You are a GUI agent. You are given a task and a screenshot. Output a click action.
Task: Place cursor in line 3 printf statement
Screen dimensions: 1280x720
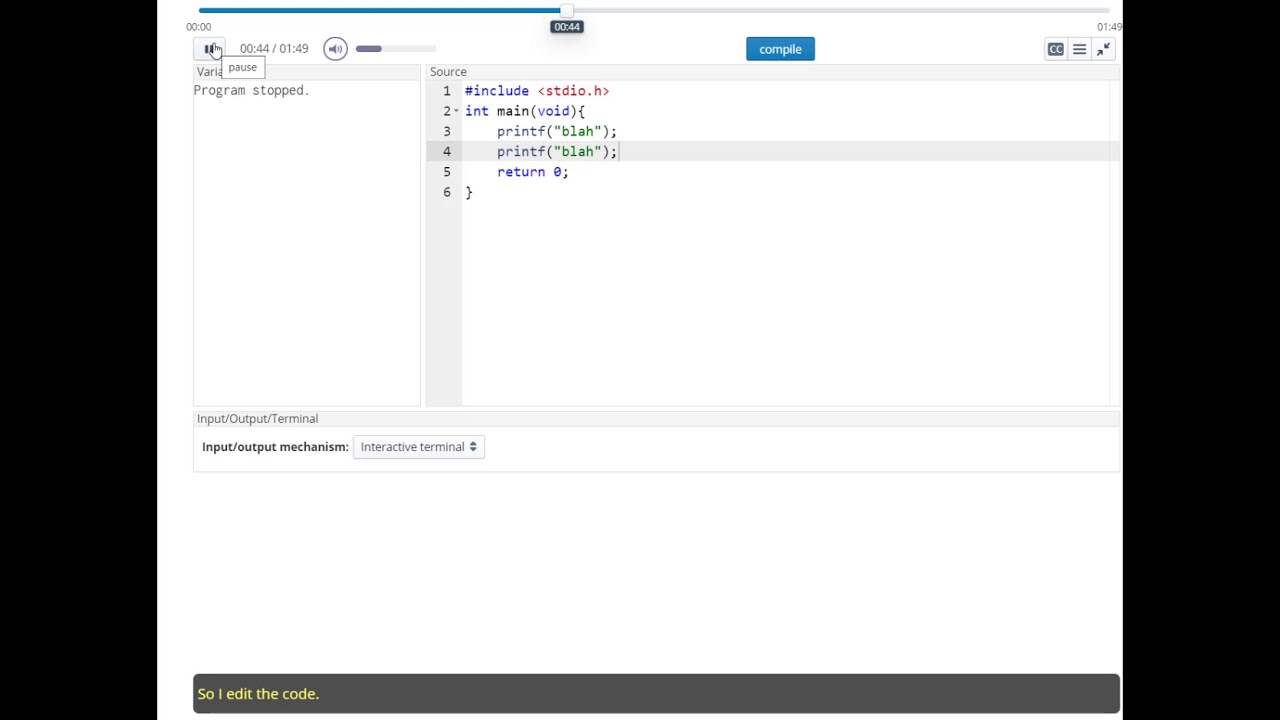coord(557,131)
